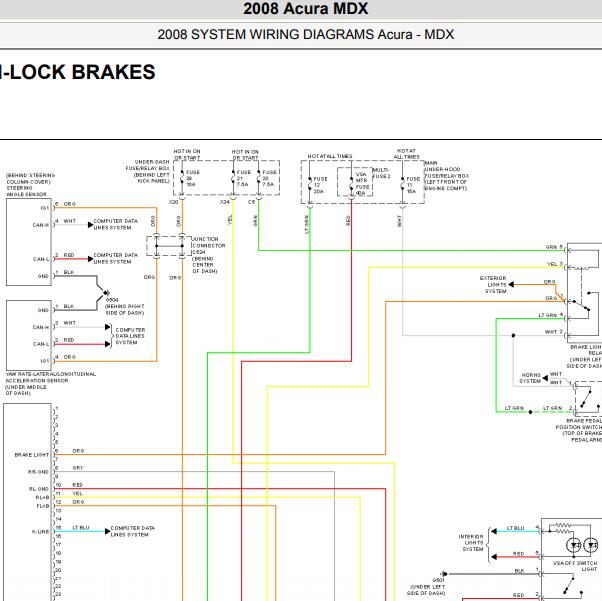Viewport: 602px width, 601px height.
Task: Click arrowhead on steering sensor CAN-H white wire
Action: click(x=91, y=225)
